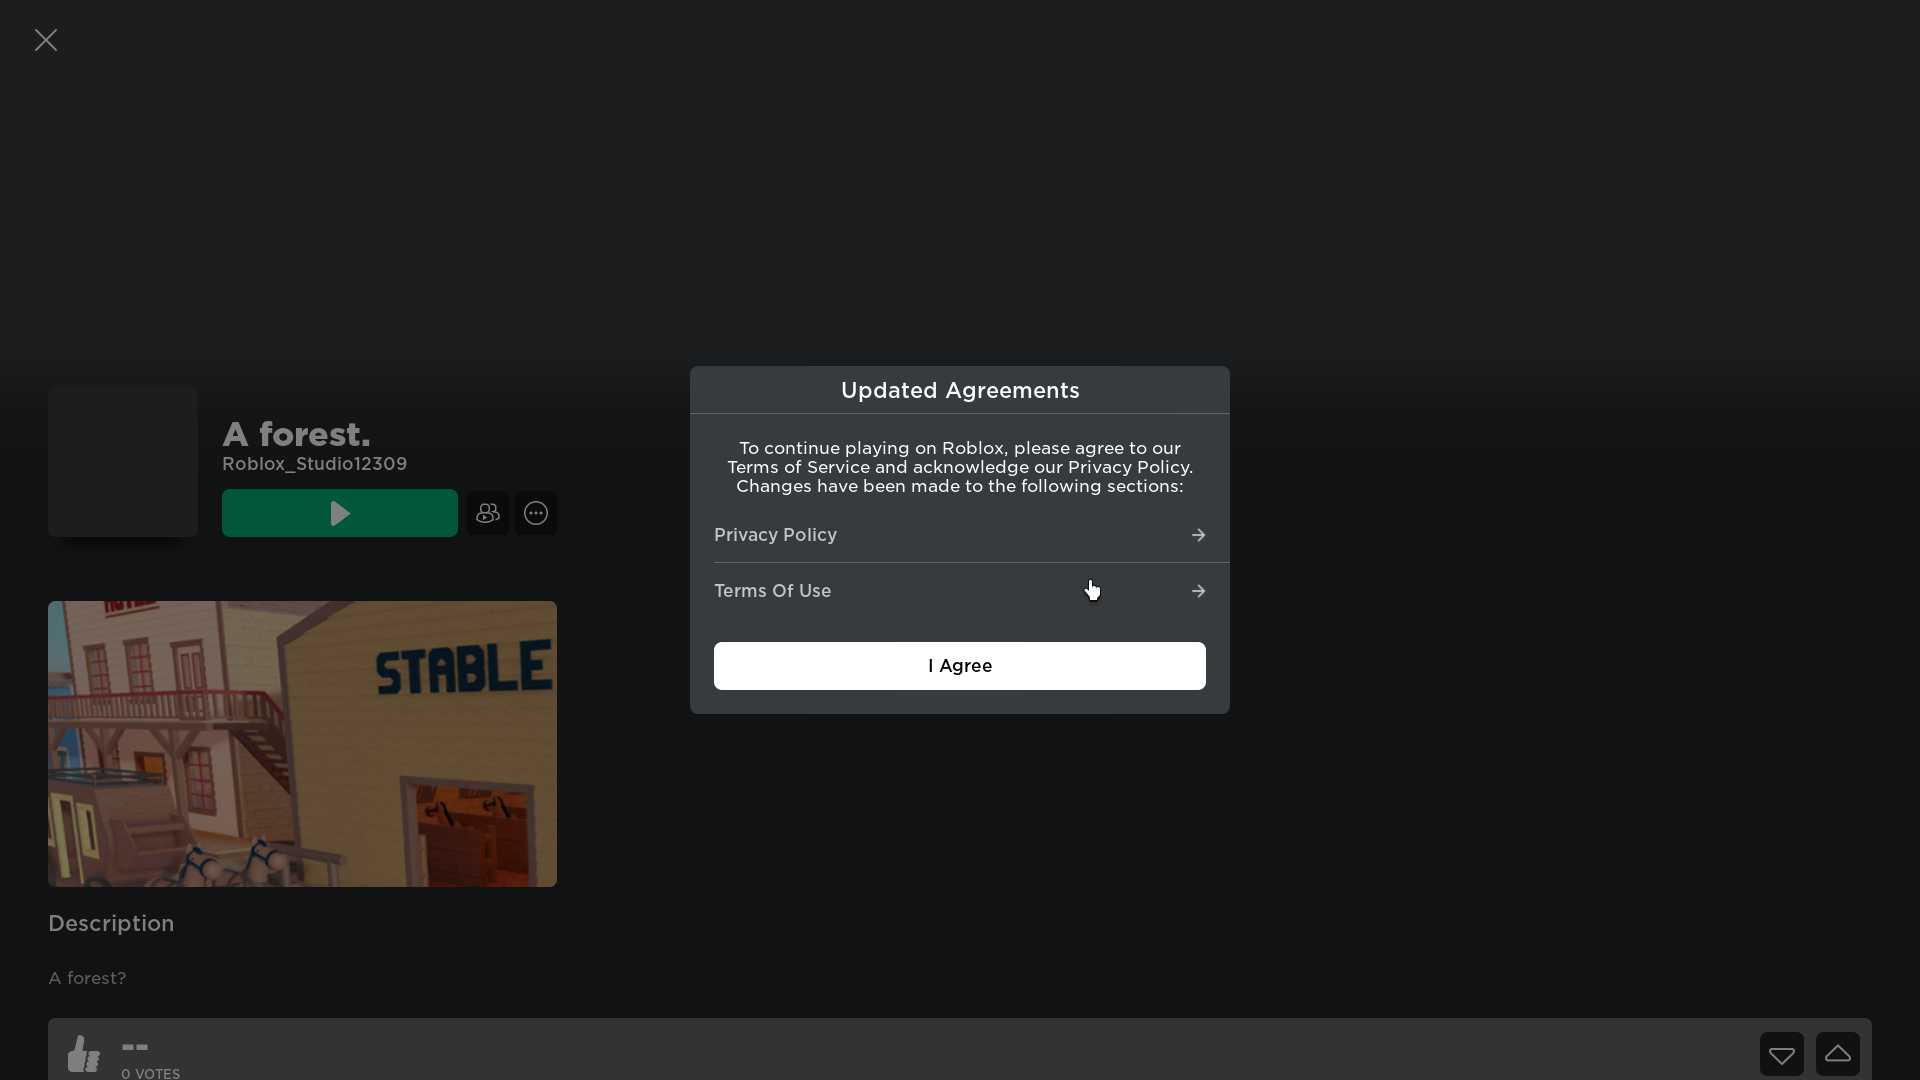Click the blank game icon thumbnail

tap(123, 462)
